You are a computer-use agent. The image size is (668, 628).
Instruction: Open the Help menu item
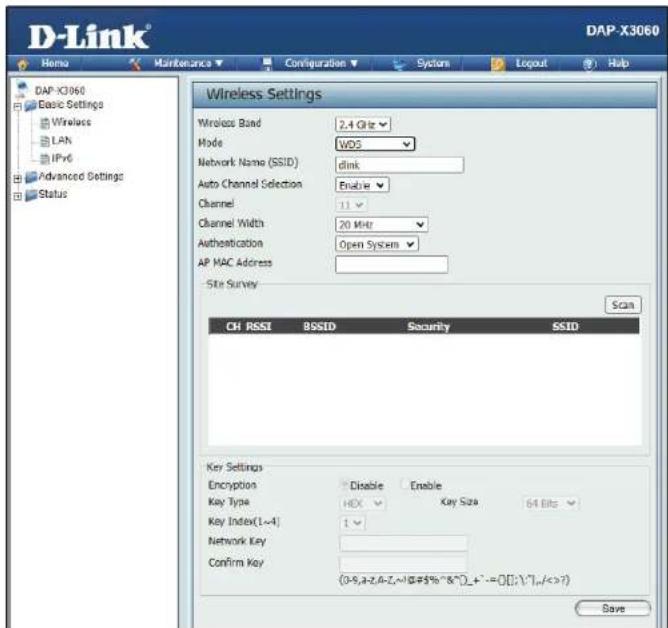(618, 63)
